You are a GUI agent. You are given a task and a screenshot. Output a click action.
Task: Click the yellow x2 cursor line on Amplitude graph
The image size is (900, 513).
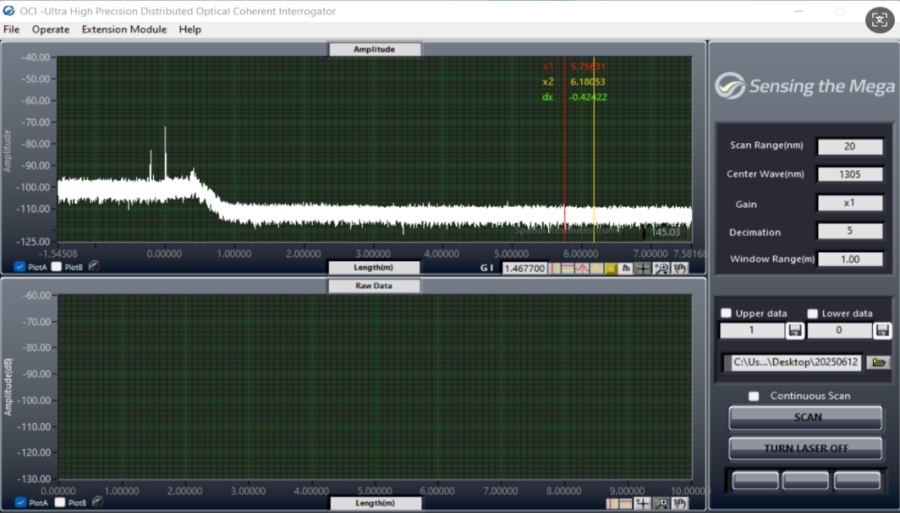tap(594, 150)
